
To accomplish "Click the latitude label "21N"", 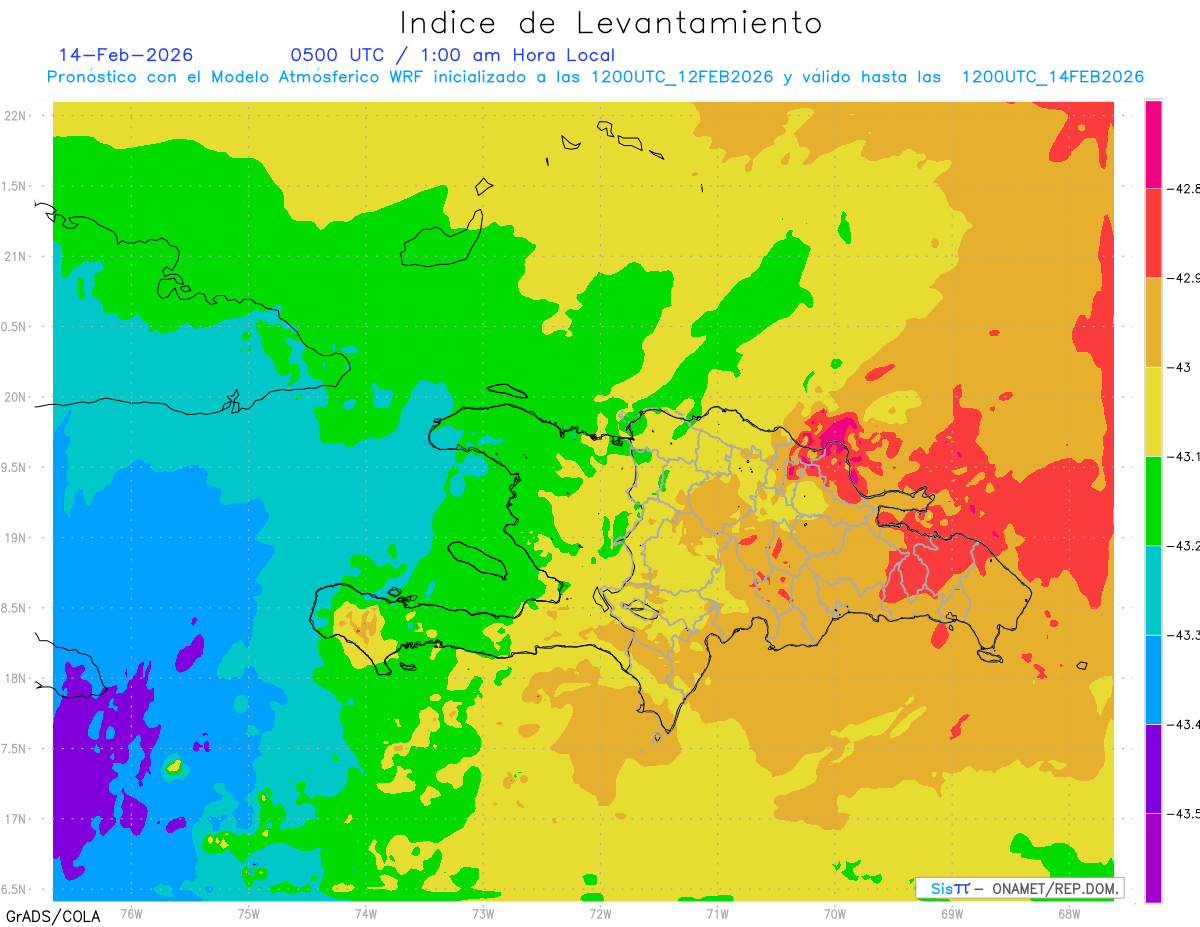I will (x=17, y=256).
